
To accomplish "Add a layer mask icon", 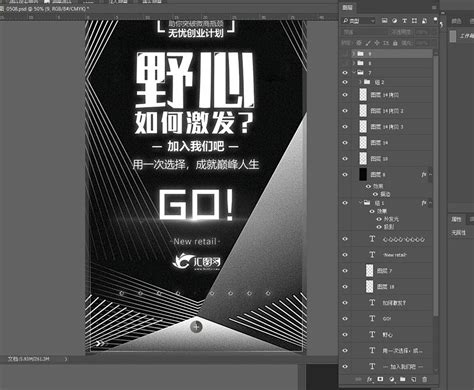I will [380, 379].
